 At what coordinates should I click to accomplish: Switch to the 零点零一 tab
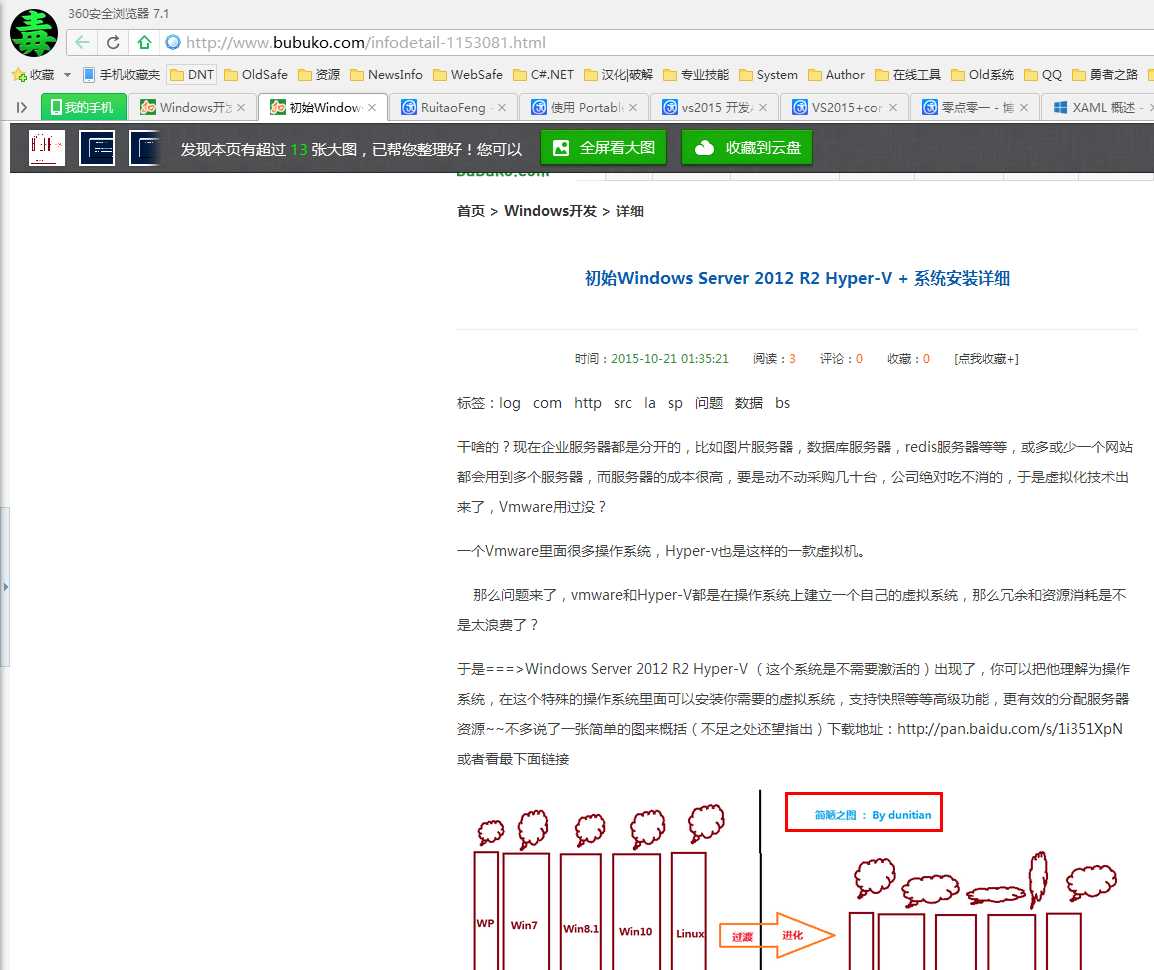974,107
